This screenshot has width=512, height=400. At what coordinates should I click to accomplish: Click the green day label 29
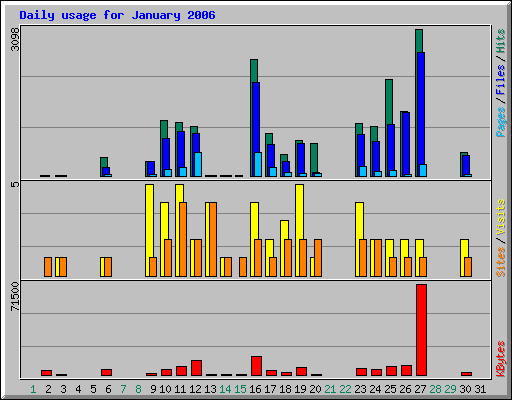450,389
